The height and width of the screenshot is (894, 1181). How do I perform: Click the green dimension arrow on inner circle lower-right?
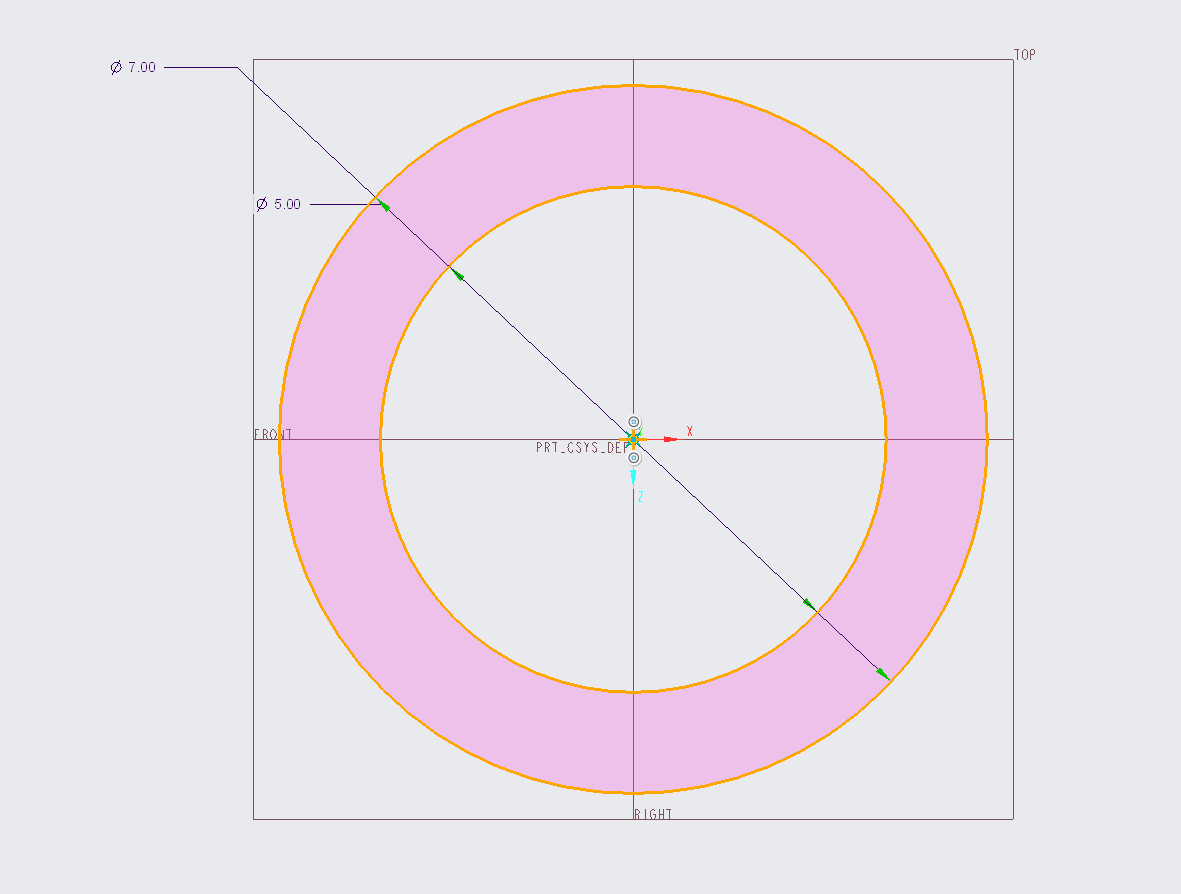(x=810, y=604)
